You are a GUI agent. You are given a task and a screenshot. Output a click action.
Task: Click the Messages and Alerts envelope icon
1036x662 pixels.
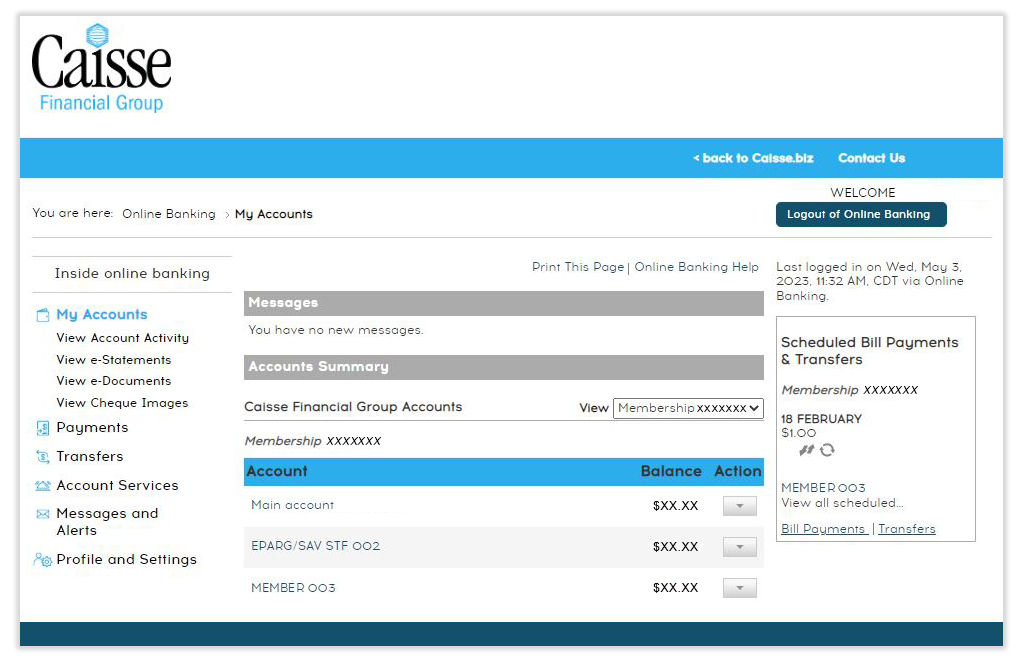[x=43, y=514]
